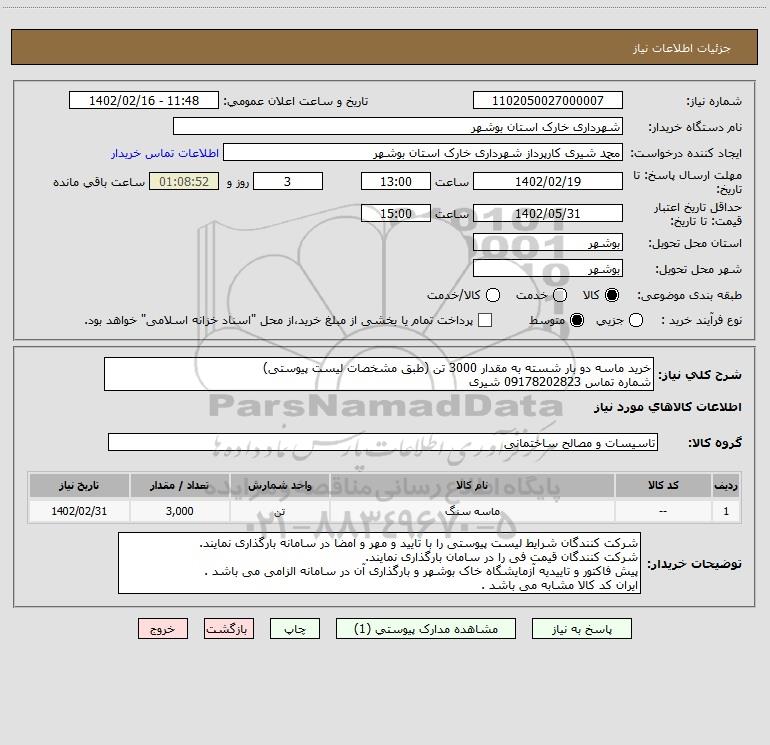Click the کد کالا cell showing --
The width and height of the screenshot is (770, 745).
pyautogui.click(x=663, y=511)
